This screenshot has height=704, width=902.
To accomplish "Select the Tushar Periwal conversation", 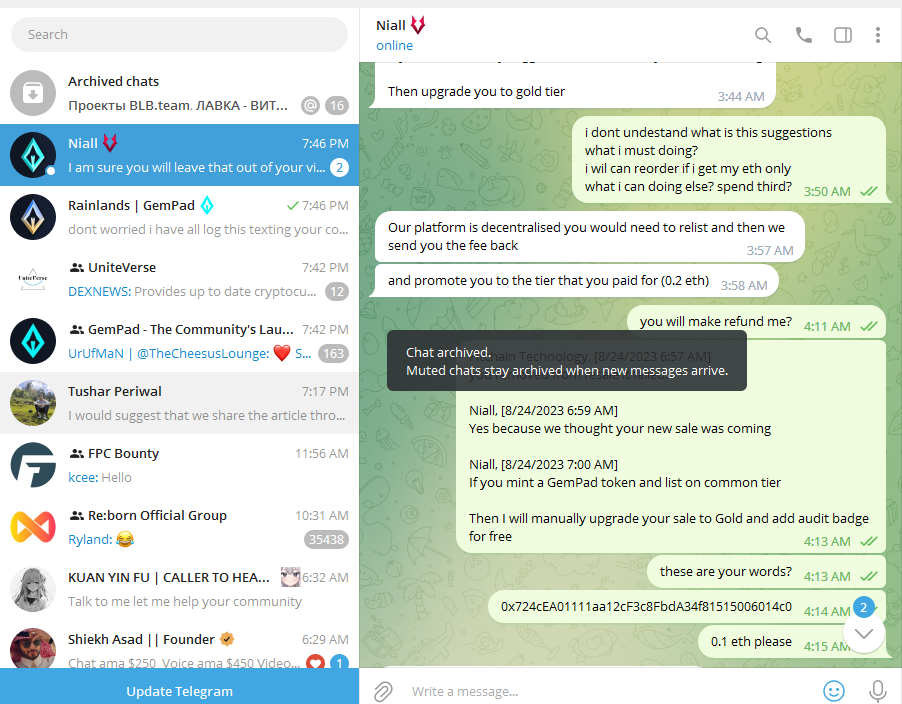I will pos(179,403).
